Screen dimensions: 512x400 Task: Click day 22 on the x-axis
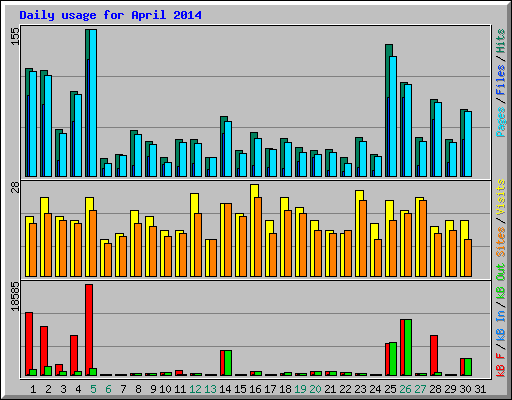345,389
